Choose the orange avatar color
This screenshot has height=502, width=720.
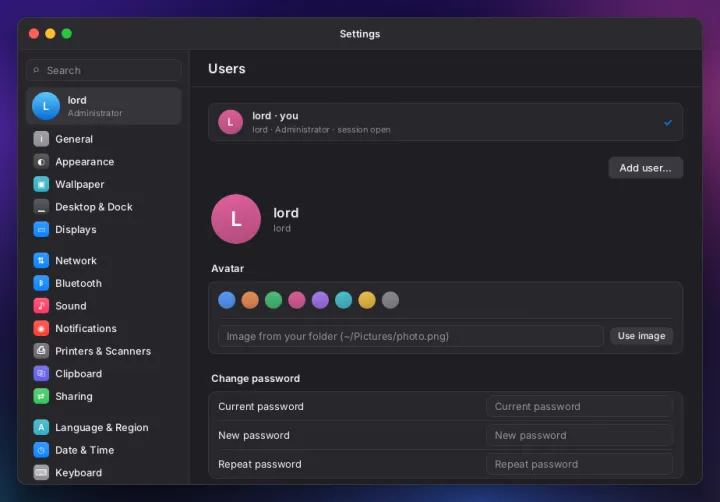tap(250, 300)
